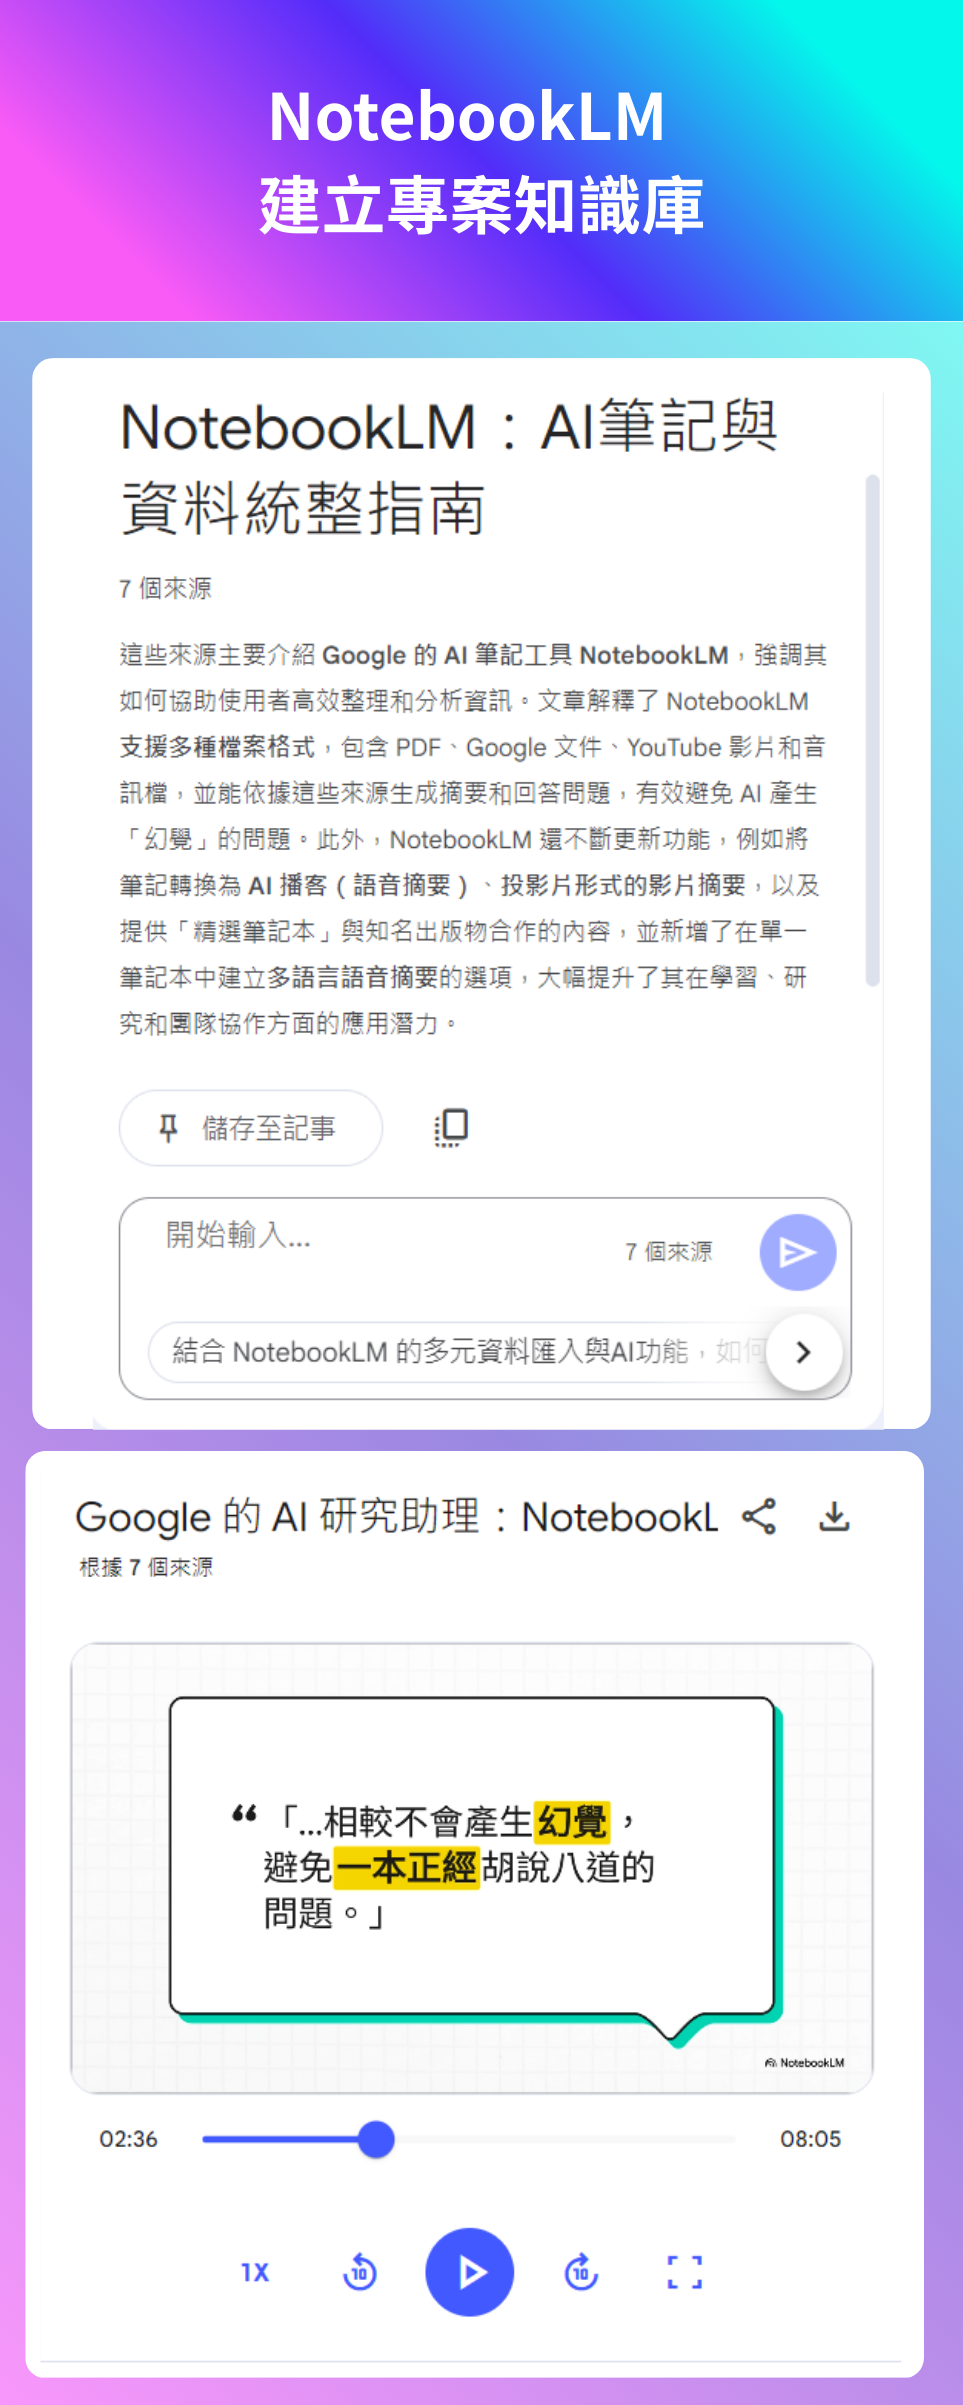
Task: Click the 儲存至記事 button
Action: click(x=251, y=1128)
